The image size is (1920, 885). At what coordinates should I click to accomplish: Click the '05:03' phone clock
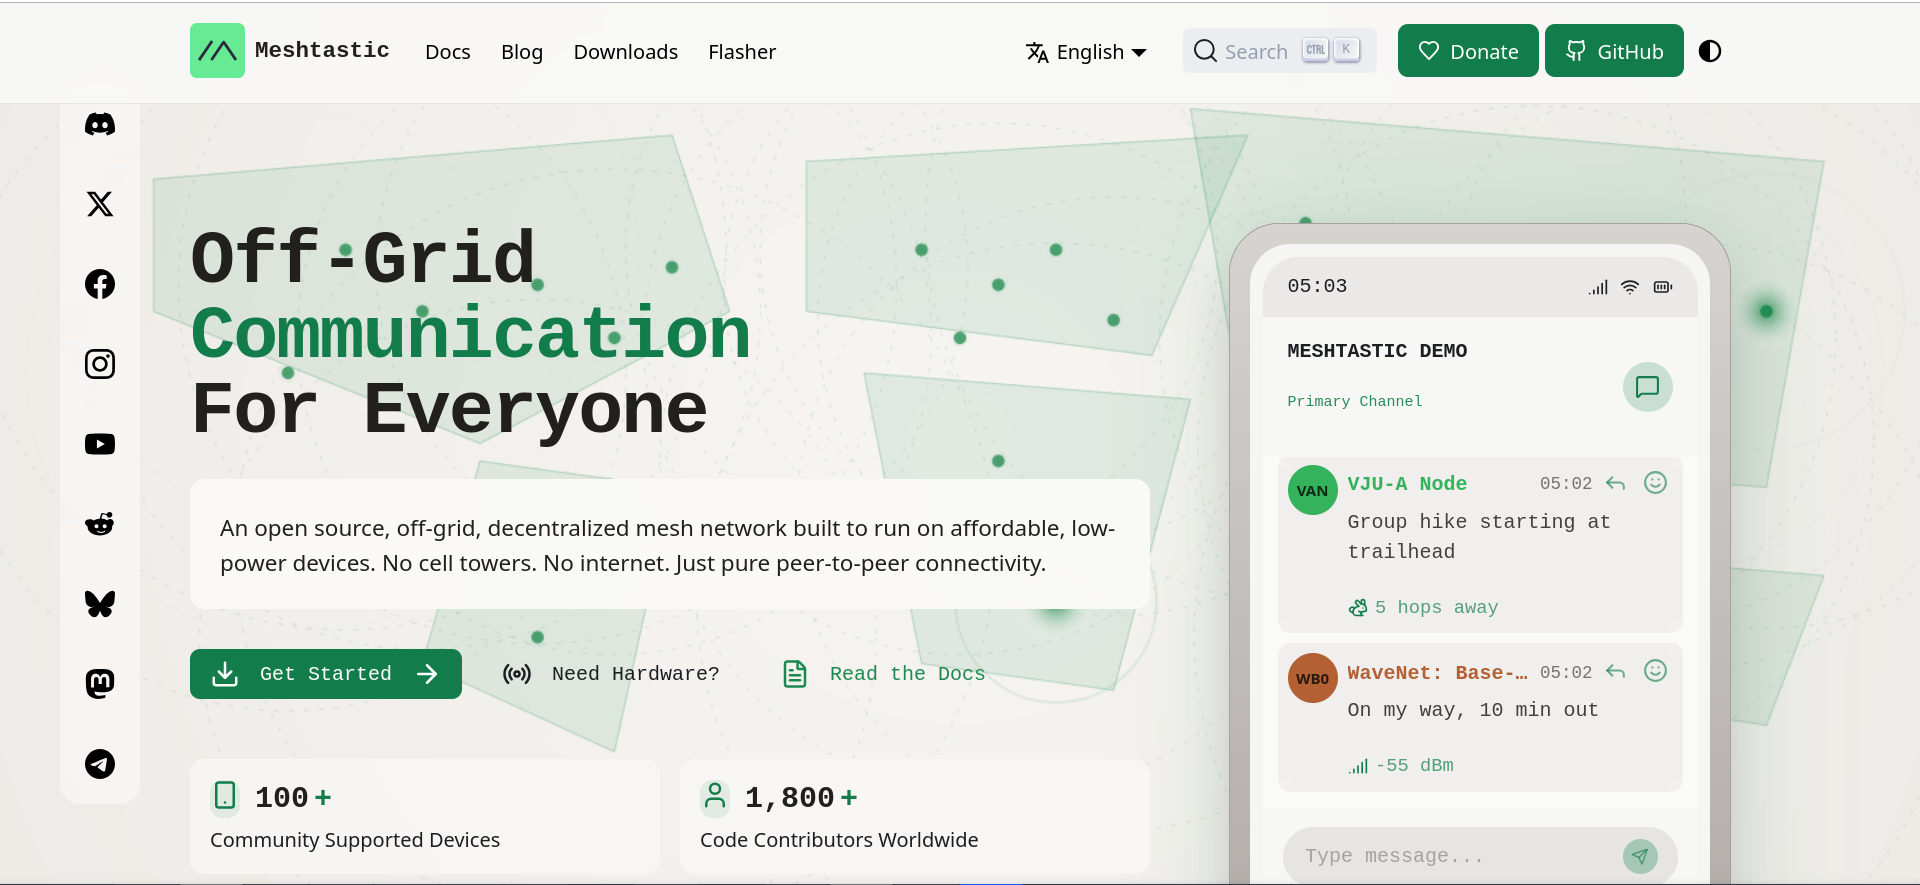[1317, 286]
